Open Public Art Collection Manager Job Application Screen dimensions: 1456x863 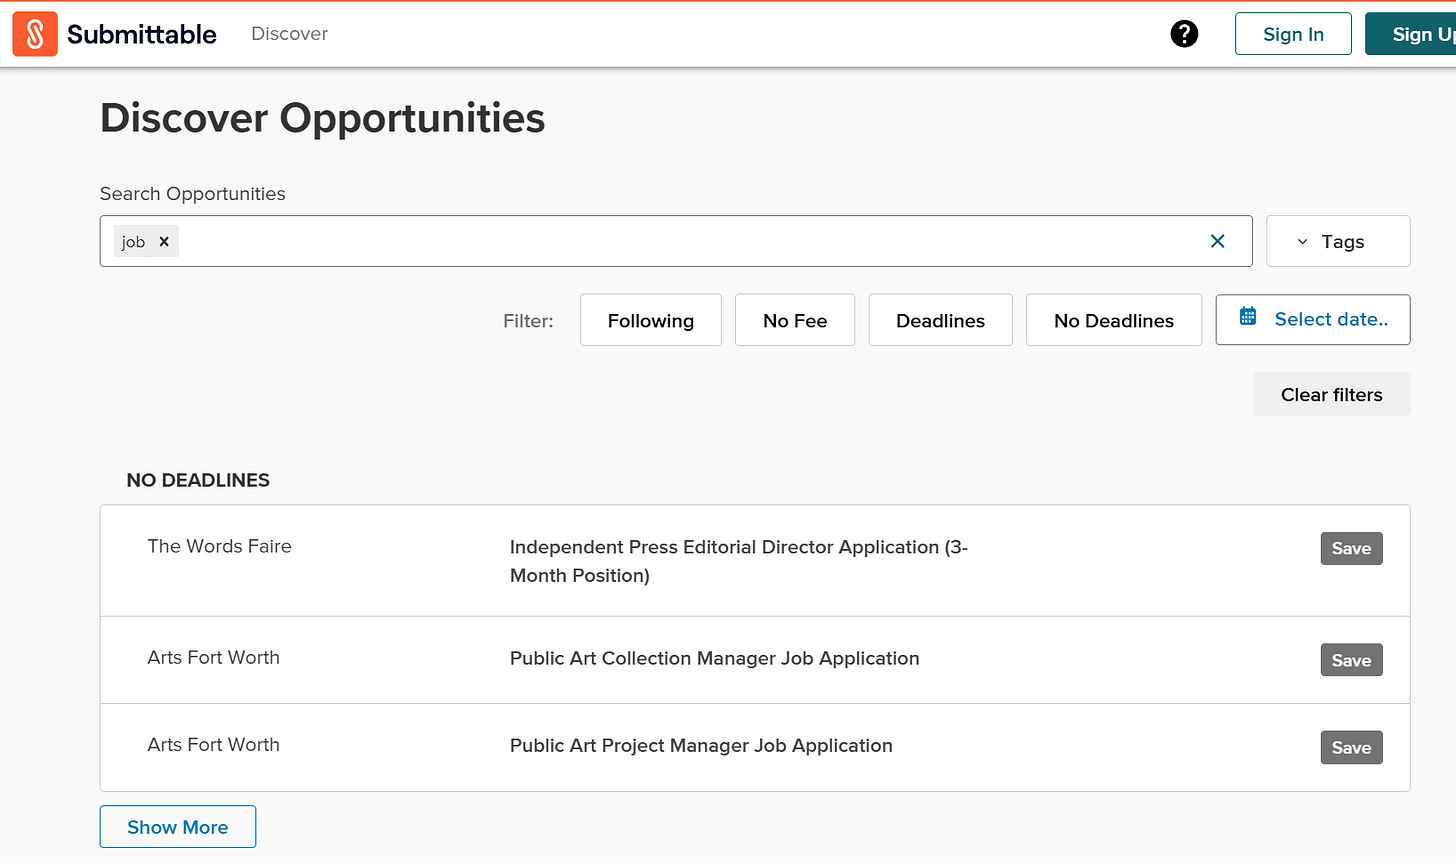pos(714,658)
